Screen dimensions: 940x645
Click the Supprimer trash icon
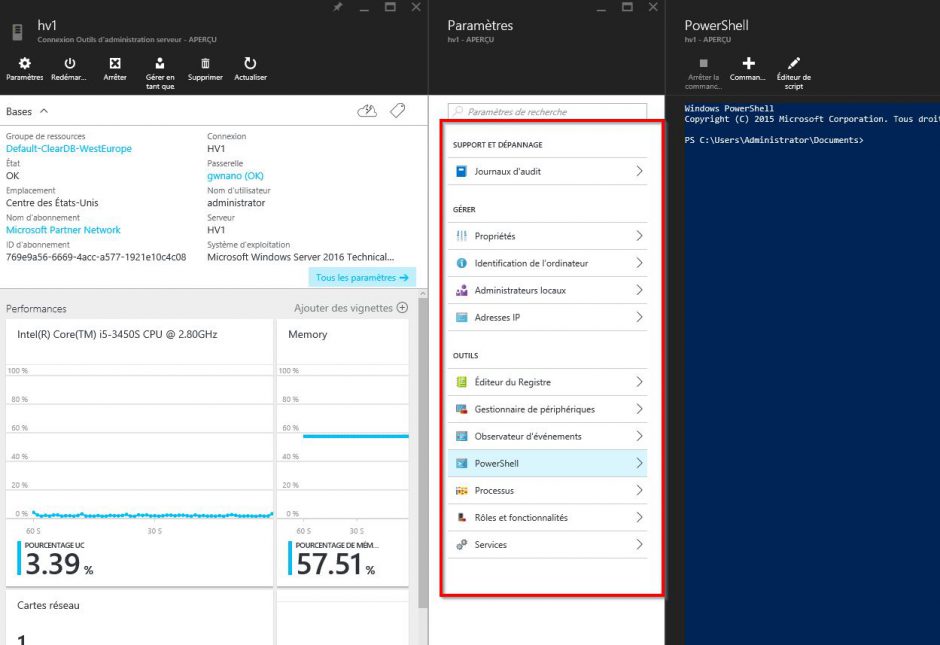(205, 64)
